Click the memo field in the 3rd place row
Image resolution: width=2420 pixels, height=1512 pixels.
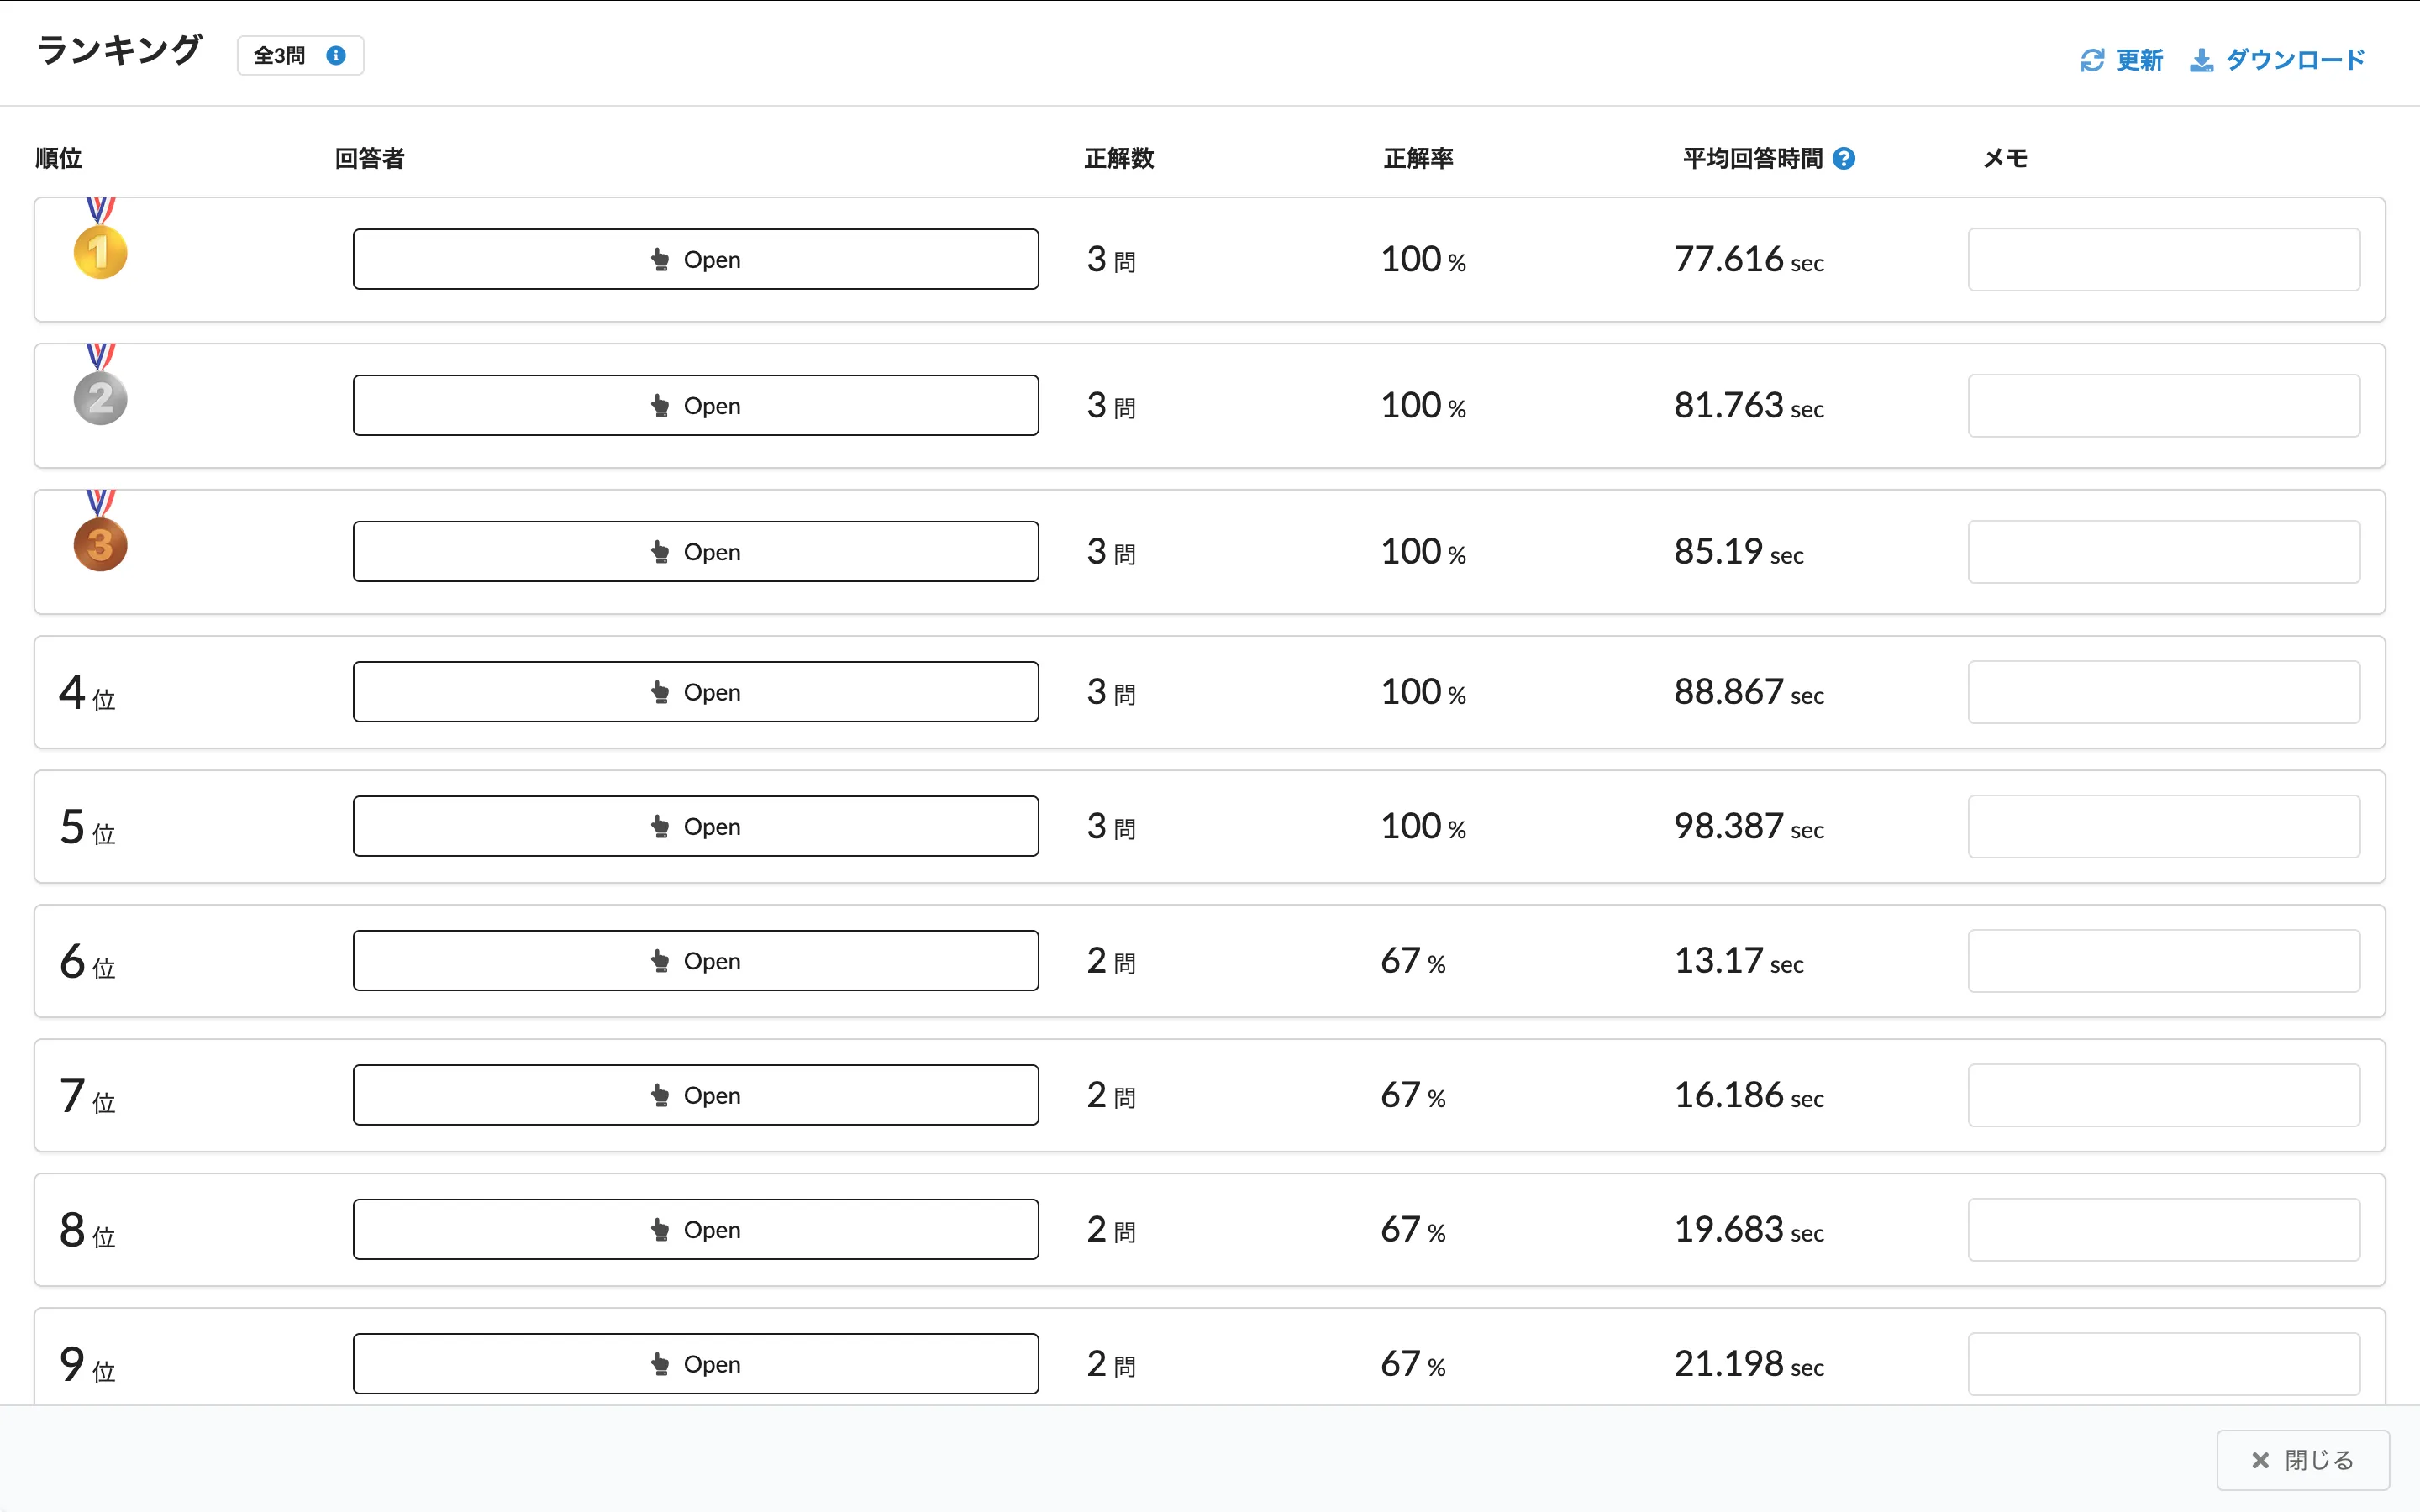(2163, 552)
